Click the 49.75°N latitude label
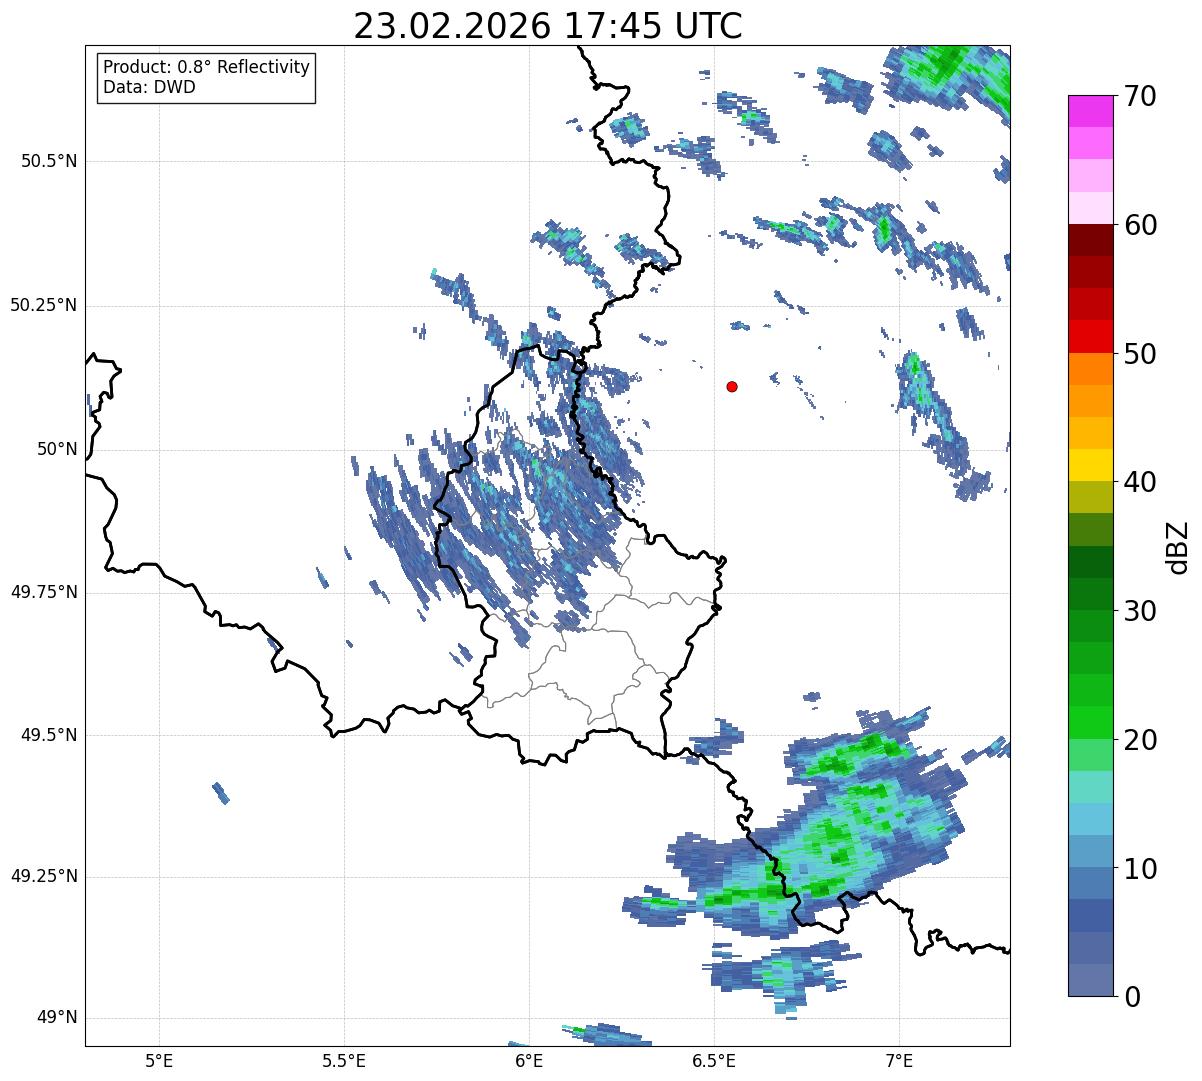This screenshot has height=1081, width=1202. point(44,592)
